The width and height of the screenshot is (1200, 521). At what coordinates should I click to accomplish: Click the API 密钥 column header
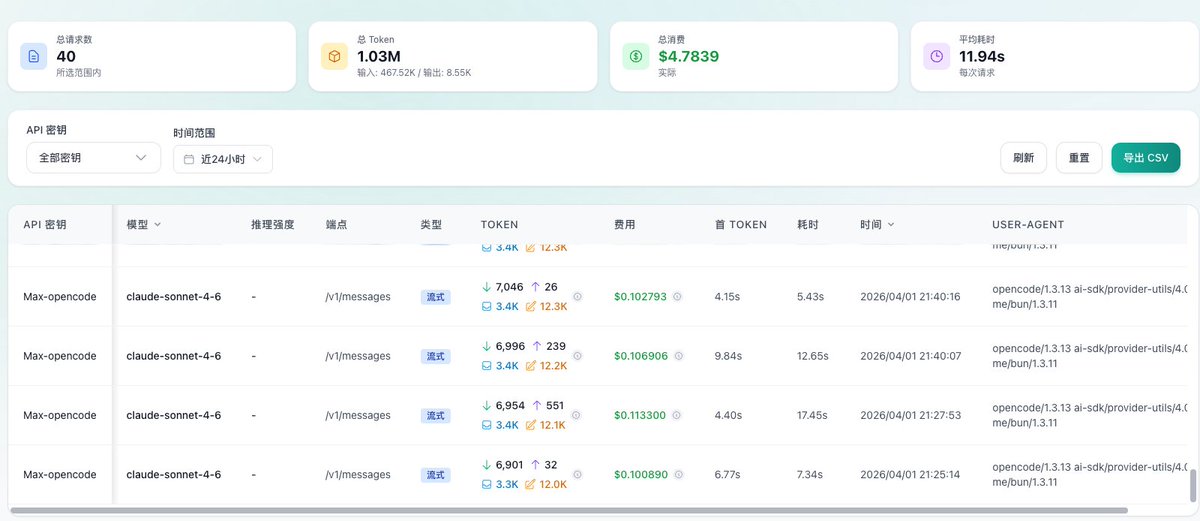pyautogui.click(x=46, y=225)
